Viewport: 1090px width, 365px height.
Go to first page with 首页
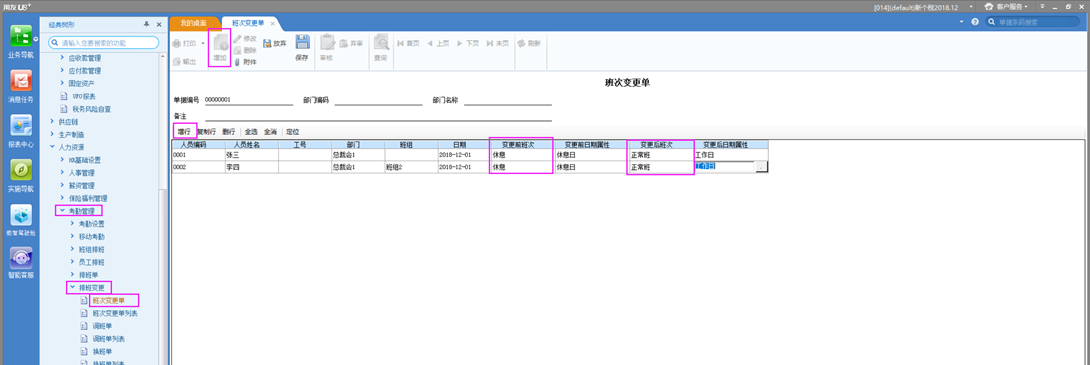point(408,43)
